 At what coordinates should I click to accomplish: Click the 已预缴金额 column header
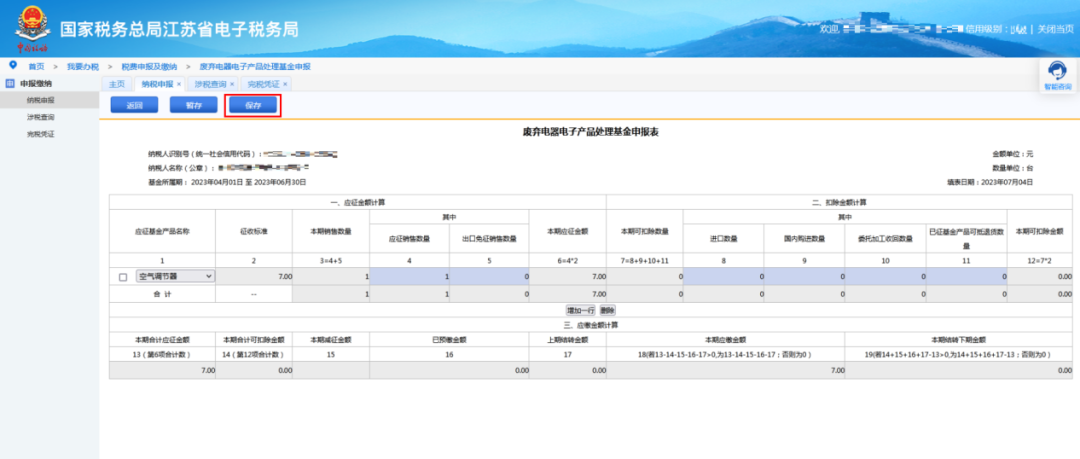tap(449, 340)
